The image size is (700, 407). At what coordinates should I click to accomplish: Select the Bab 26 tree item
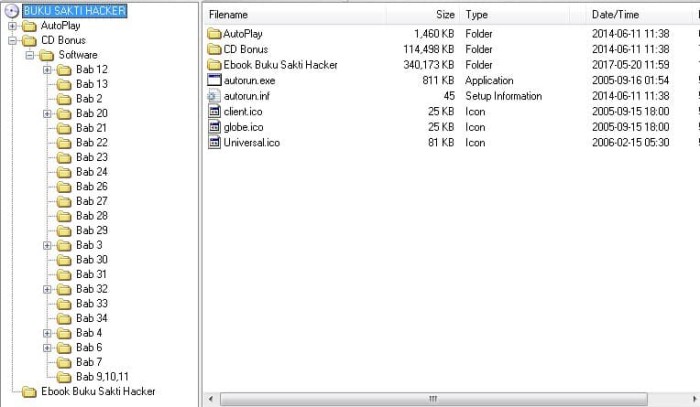click(92, 187)
